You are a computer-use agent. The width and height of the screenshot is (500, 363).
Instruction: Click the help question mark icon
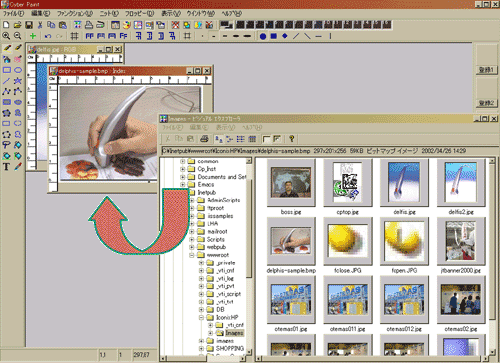292,139
